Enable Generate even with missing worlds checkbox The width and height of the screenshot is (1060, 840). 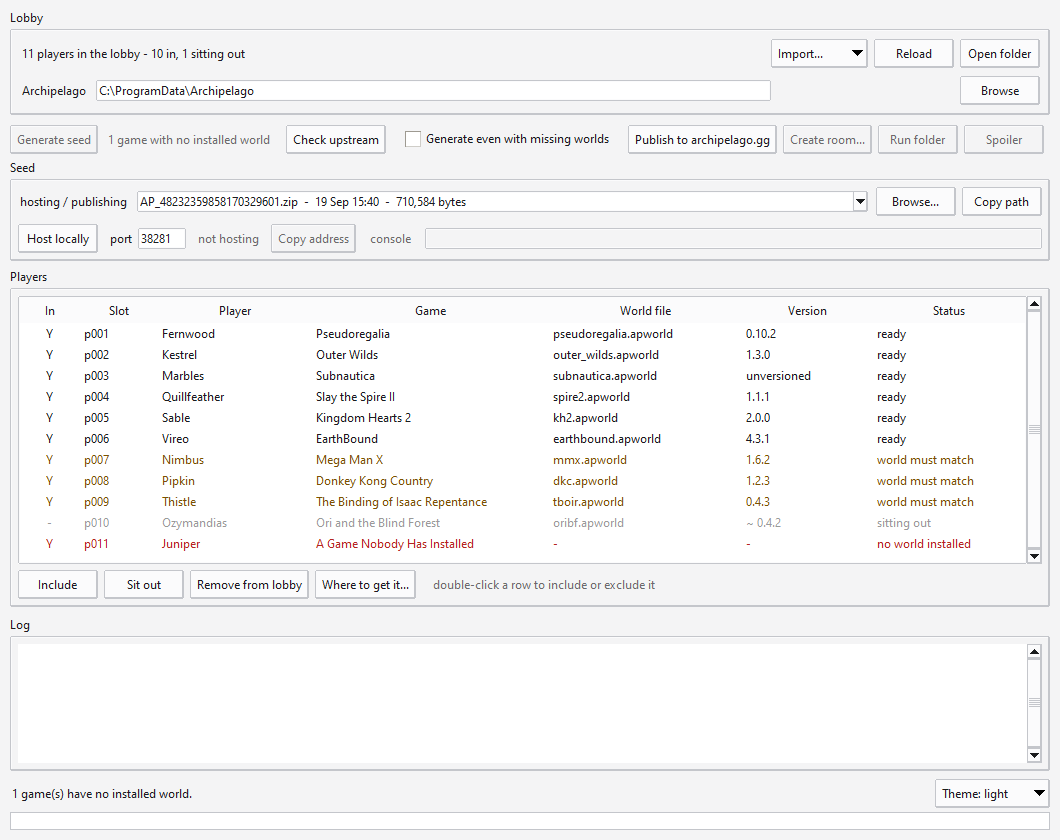[x=412, y=139]
